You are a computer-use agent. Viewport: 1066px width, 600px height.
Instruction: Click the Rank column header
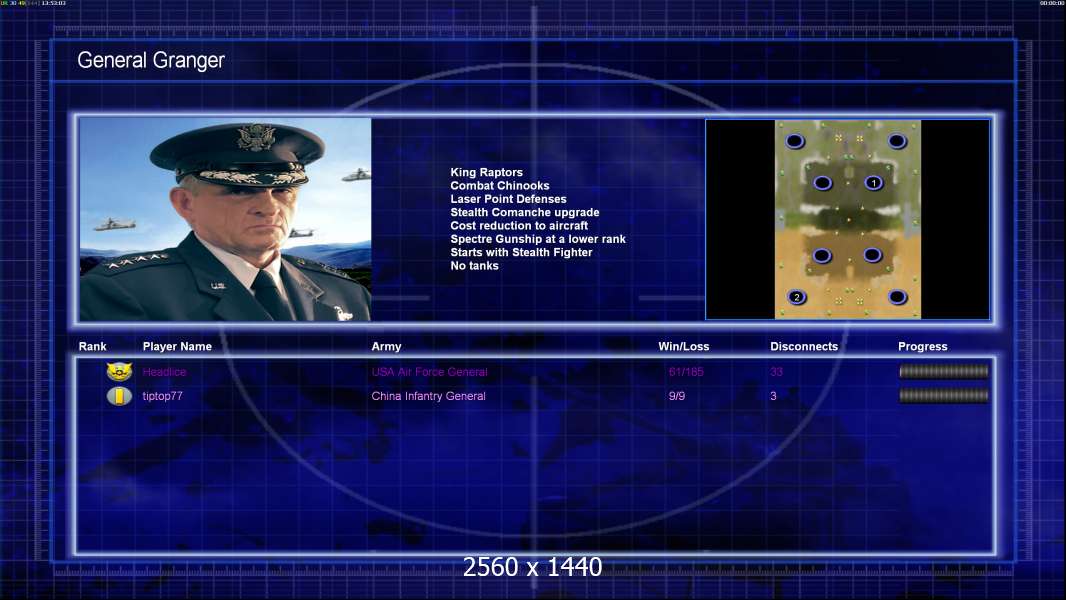coord(92,347)
